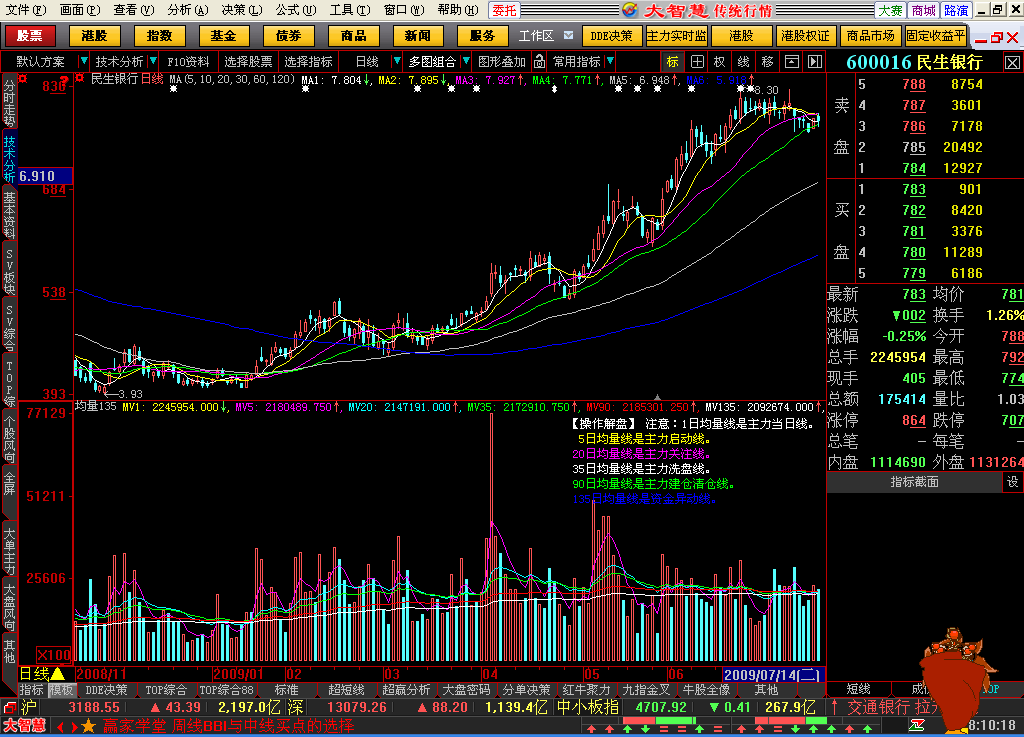Click the 线 line drawing icon

click(743, 62)
